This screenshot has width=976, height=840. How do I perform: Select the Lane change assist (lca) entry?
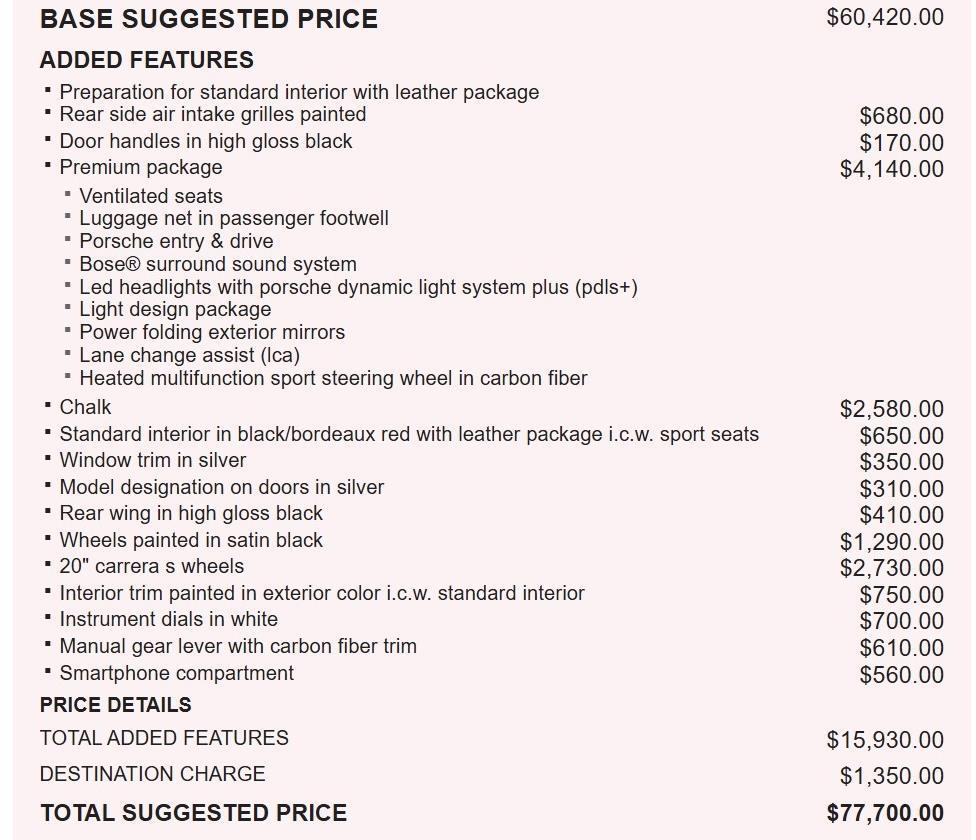(189, 355)
